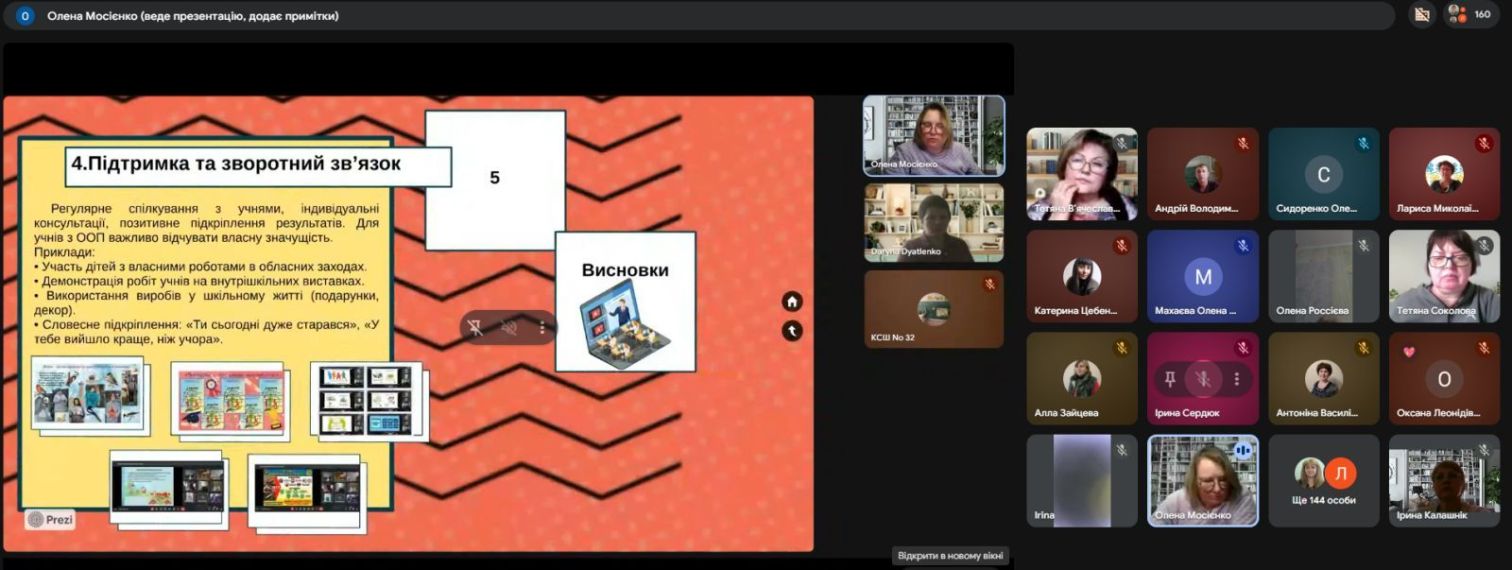Expand the 'Ще 144 особи' tile
This screenshot has width=1512, height=570.
1324,480
